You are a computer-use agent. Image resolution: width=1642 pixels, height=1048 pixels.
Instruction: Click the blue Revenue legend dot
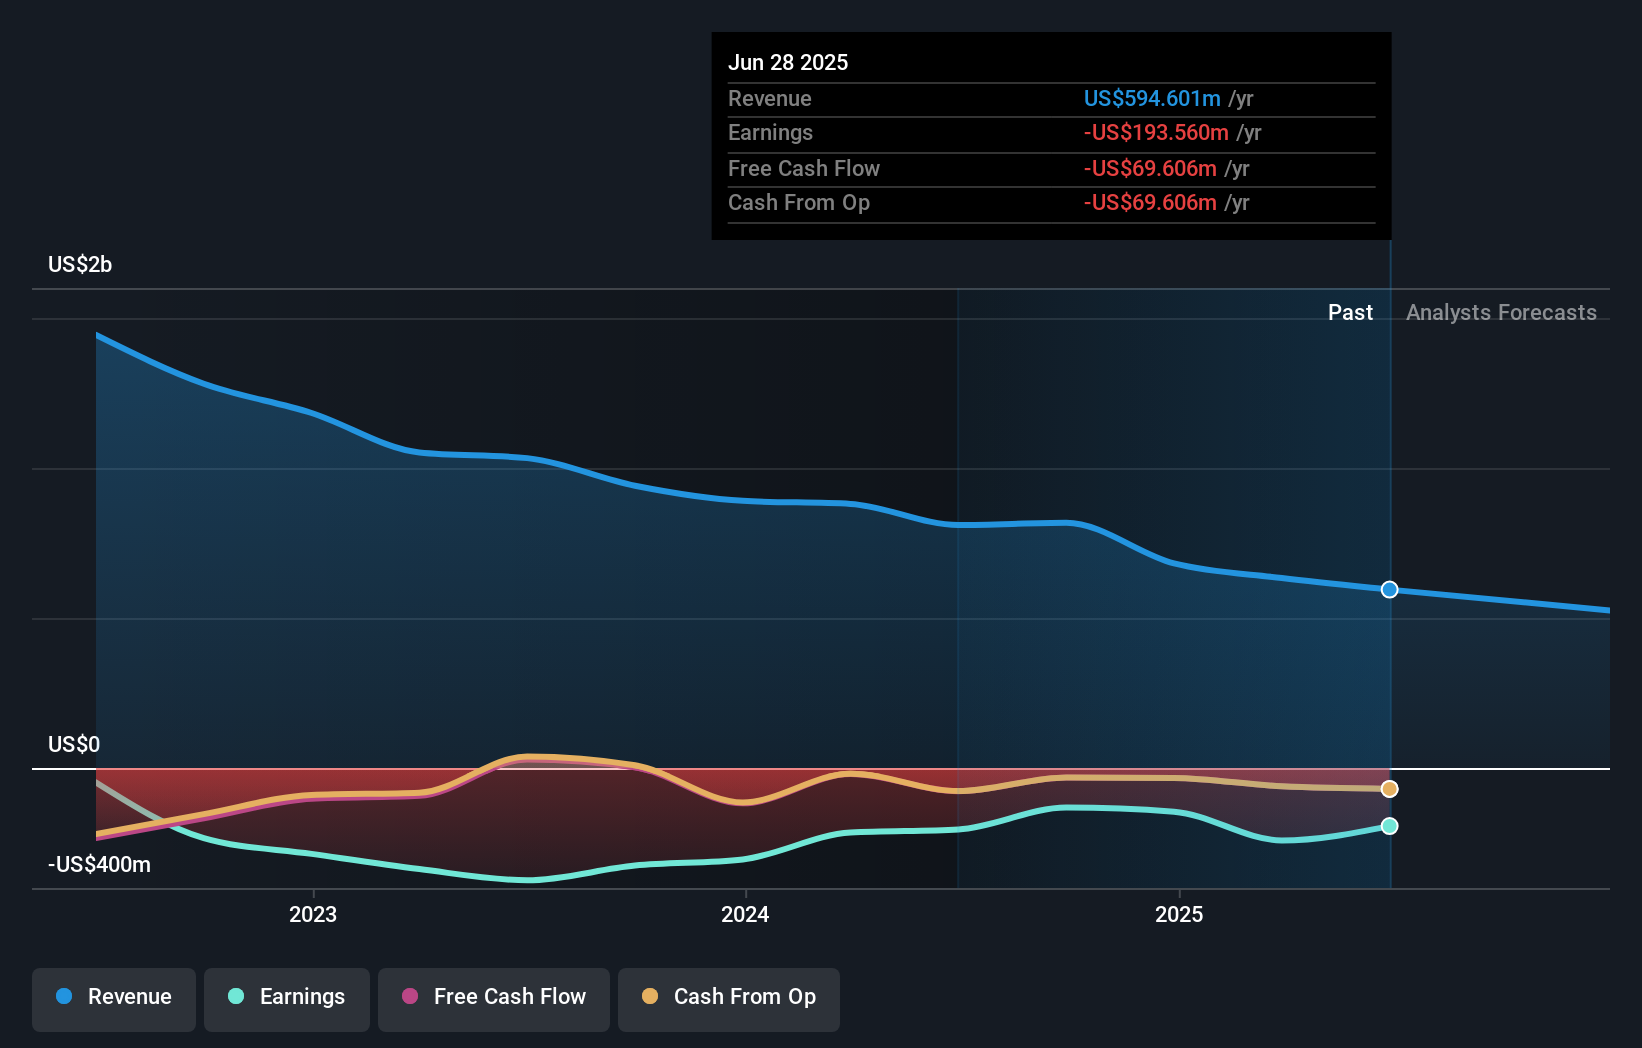[x=64, y=996]
